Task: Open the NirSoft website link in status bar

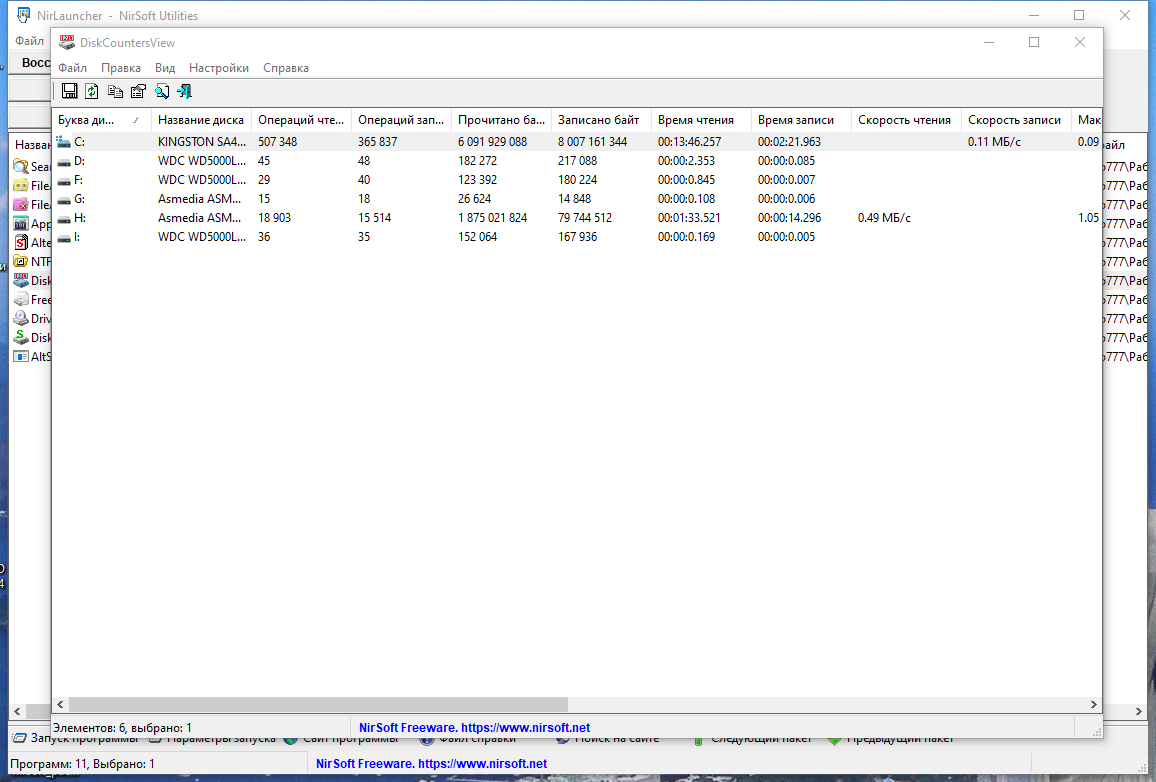Action: coord(474,727)
